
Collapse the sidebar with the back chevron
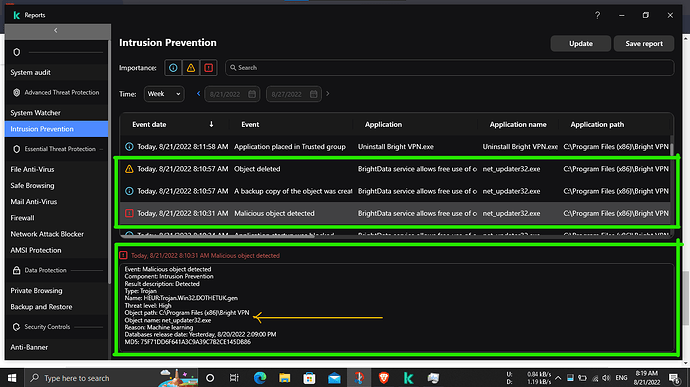55,30
